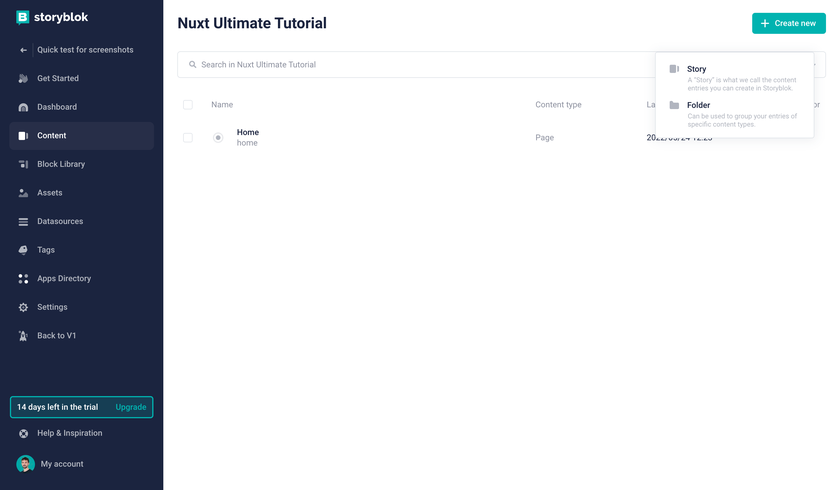Click the Storyblok logo icon
Image resolution: width=840 pixels, height=490 pixels.
[22, 18]
